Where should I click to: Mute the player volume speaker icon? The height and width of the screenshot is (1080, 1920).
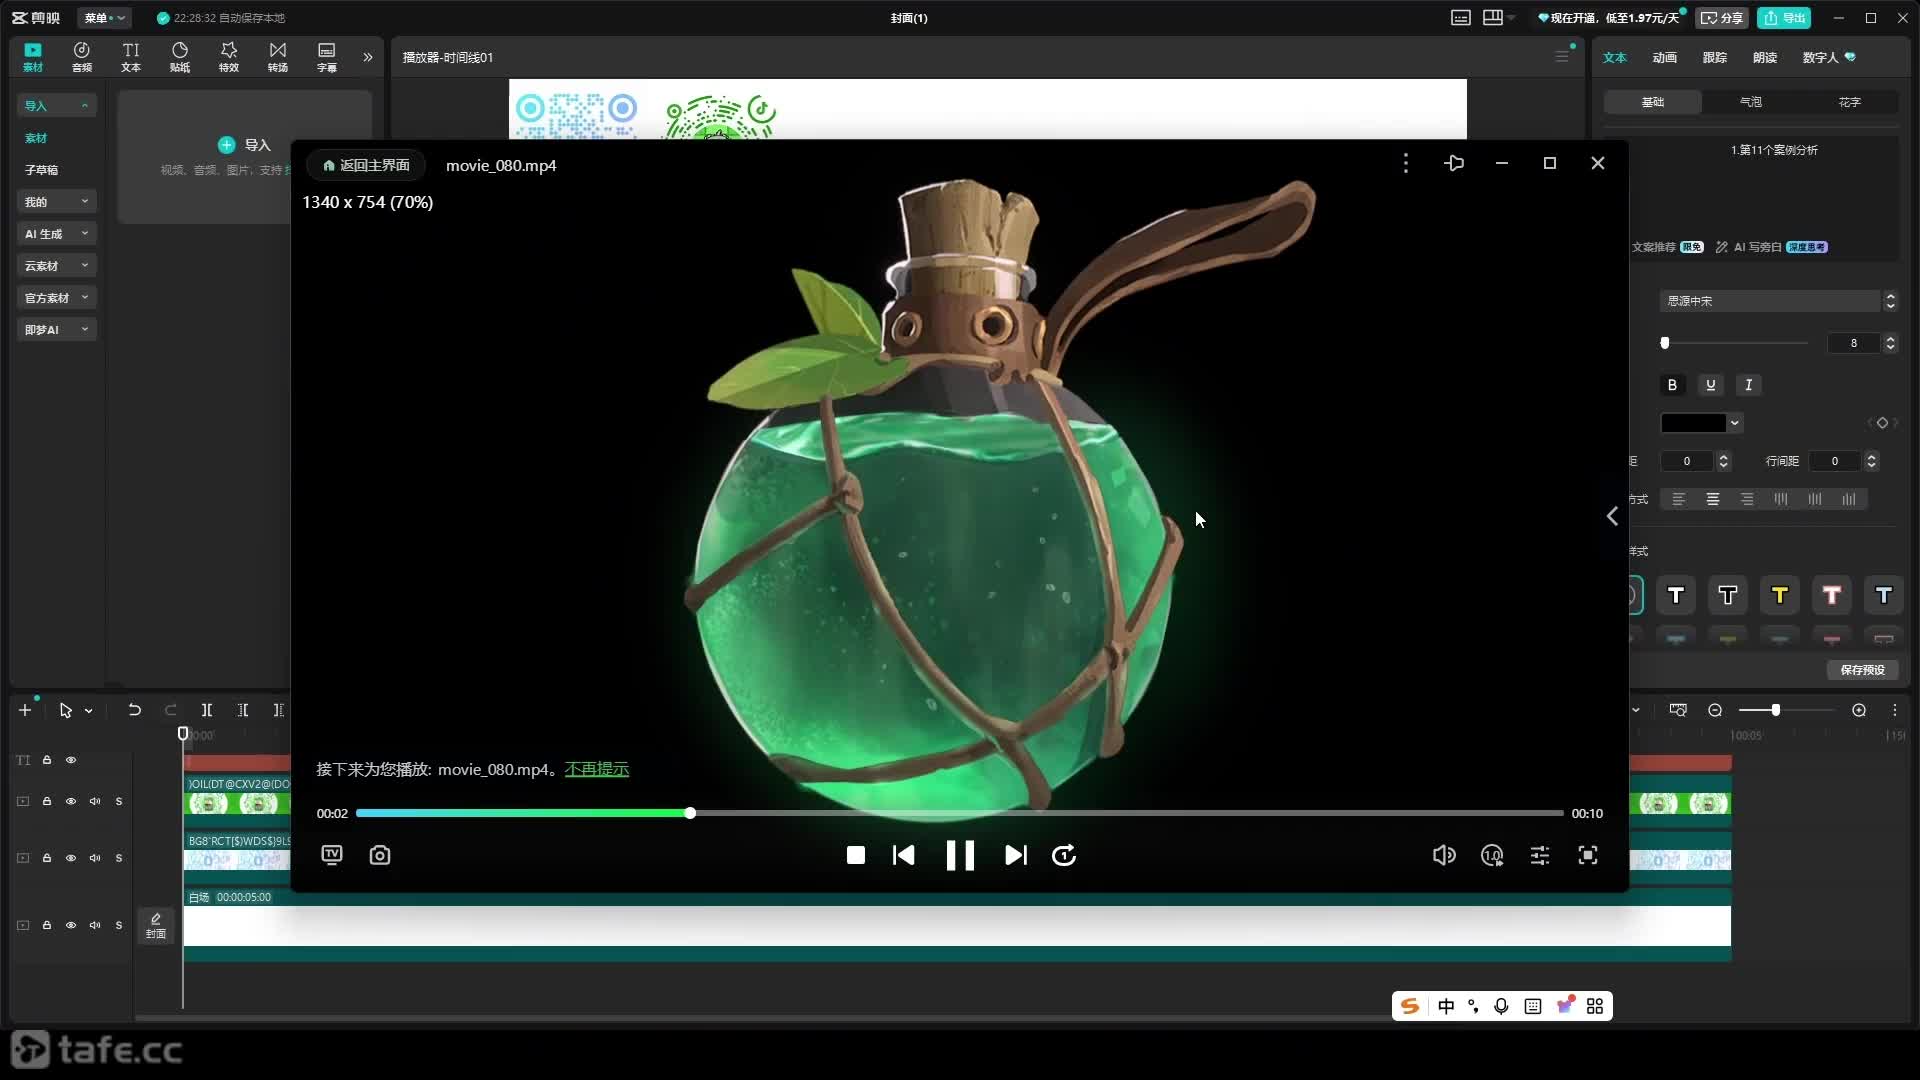coord(1444,855)
